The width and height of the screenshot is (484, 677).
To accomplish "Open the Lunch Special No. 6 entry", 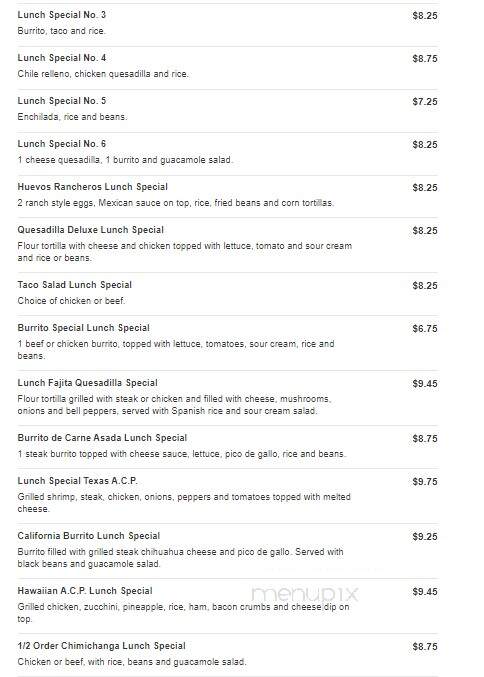I will point(62,144).
